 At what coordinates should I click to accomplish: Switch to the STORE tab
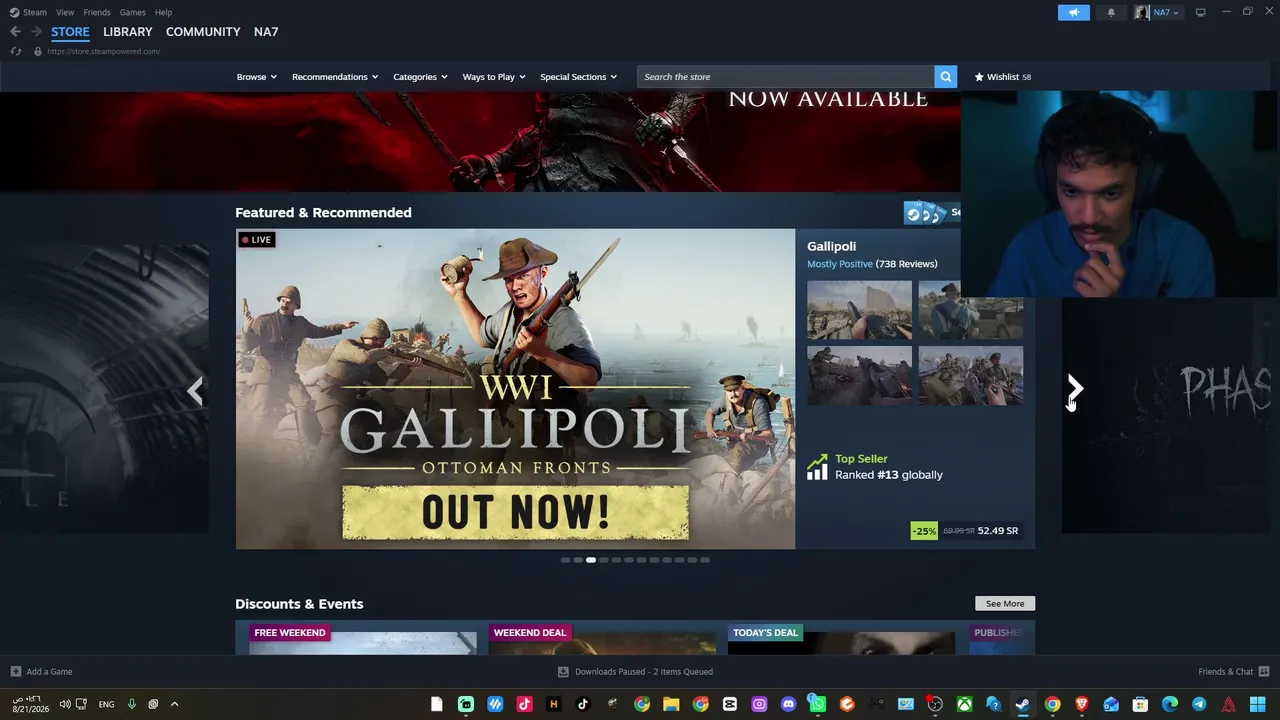[70, 32]
